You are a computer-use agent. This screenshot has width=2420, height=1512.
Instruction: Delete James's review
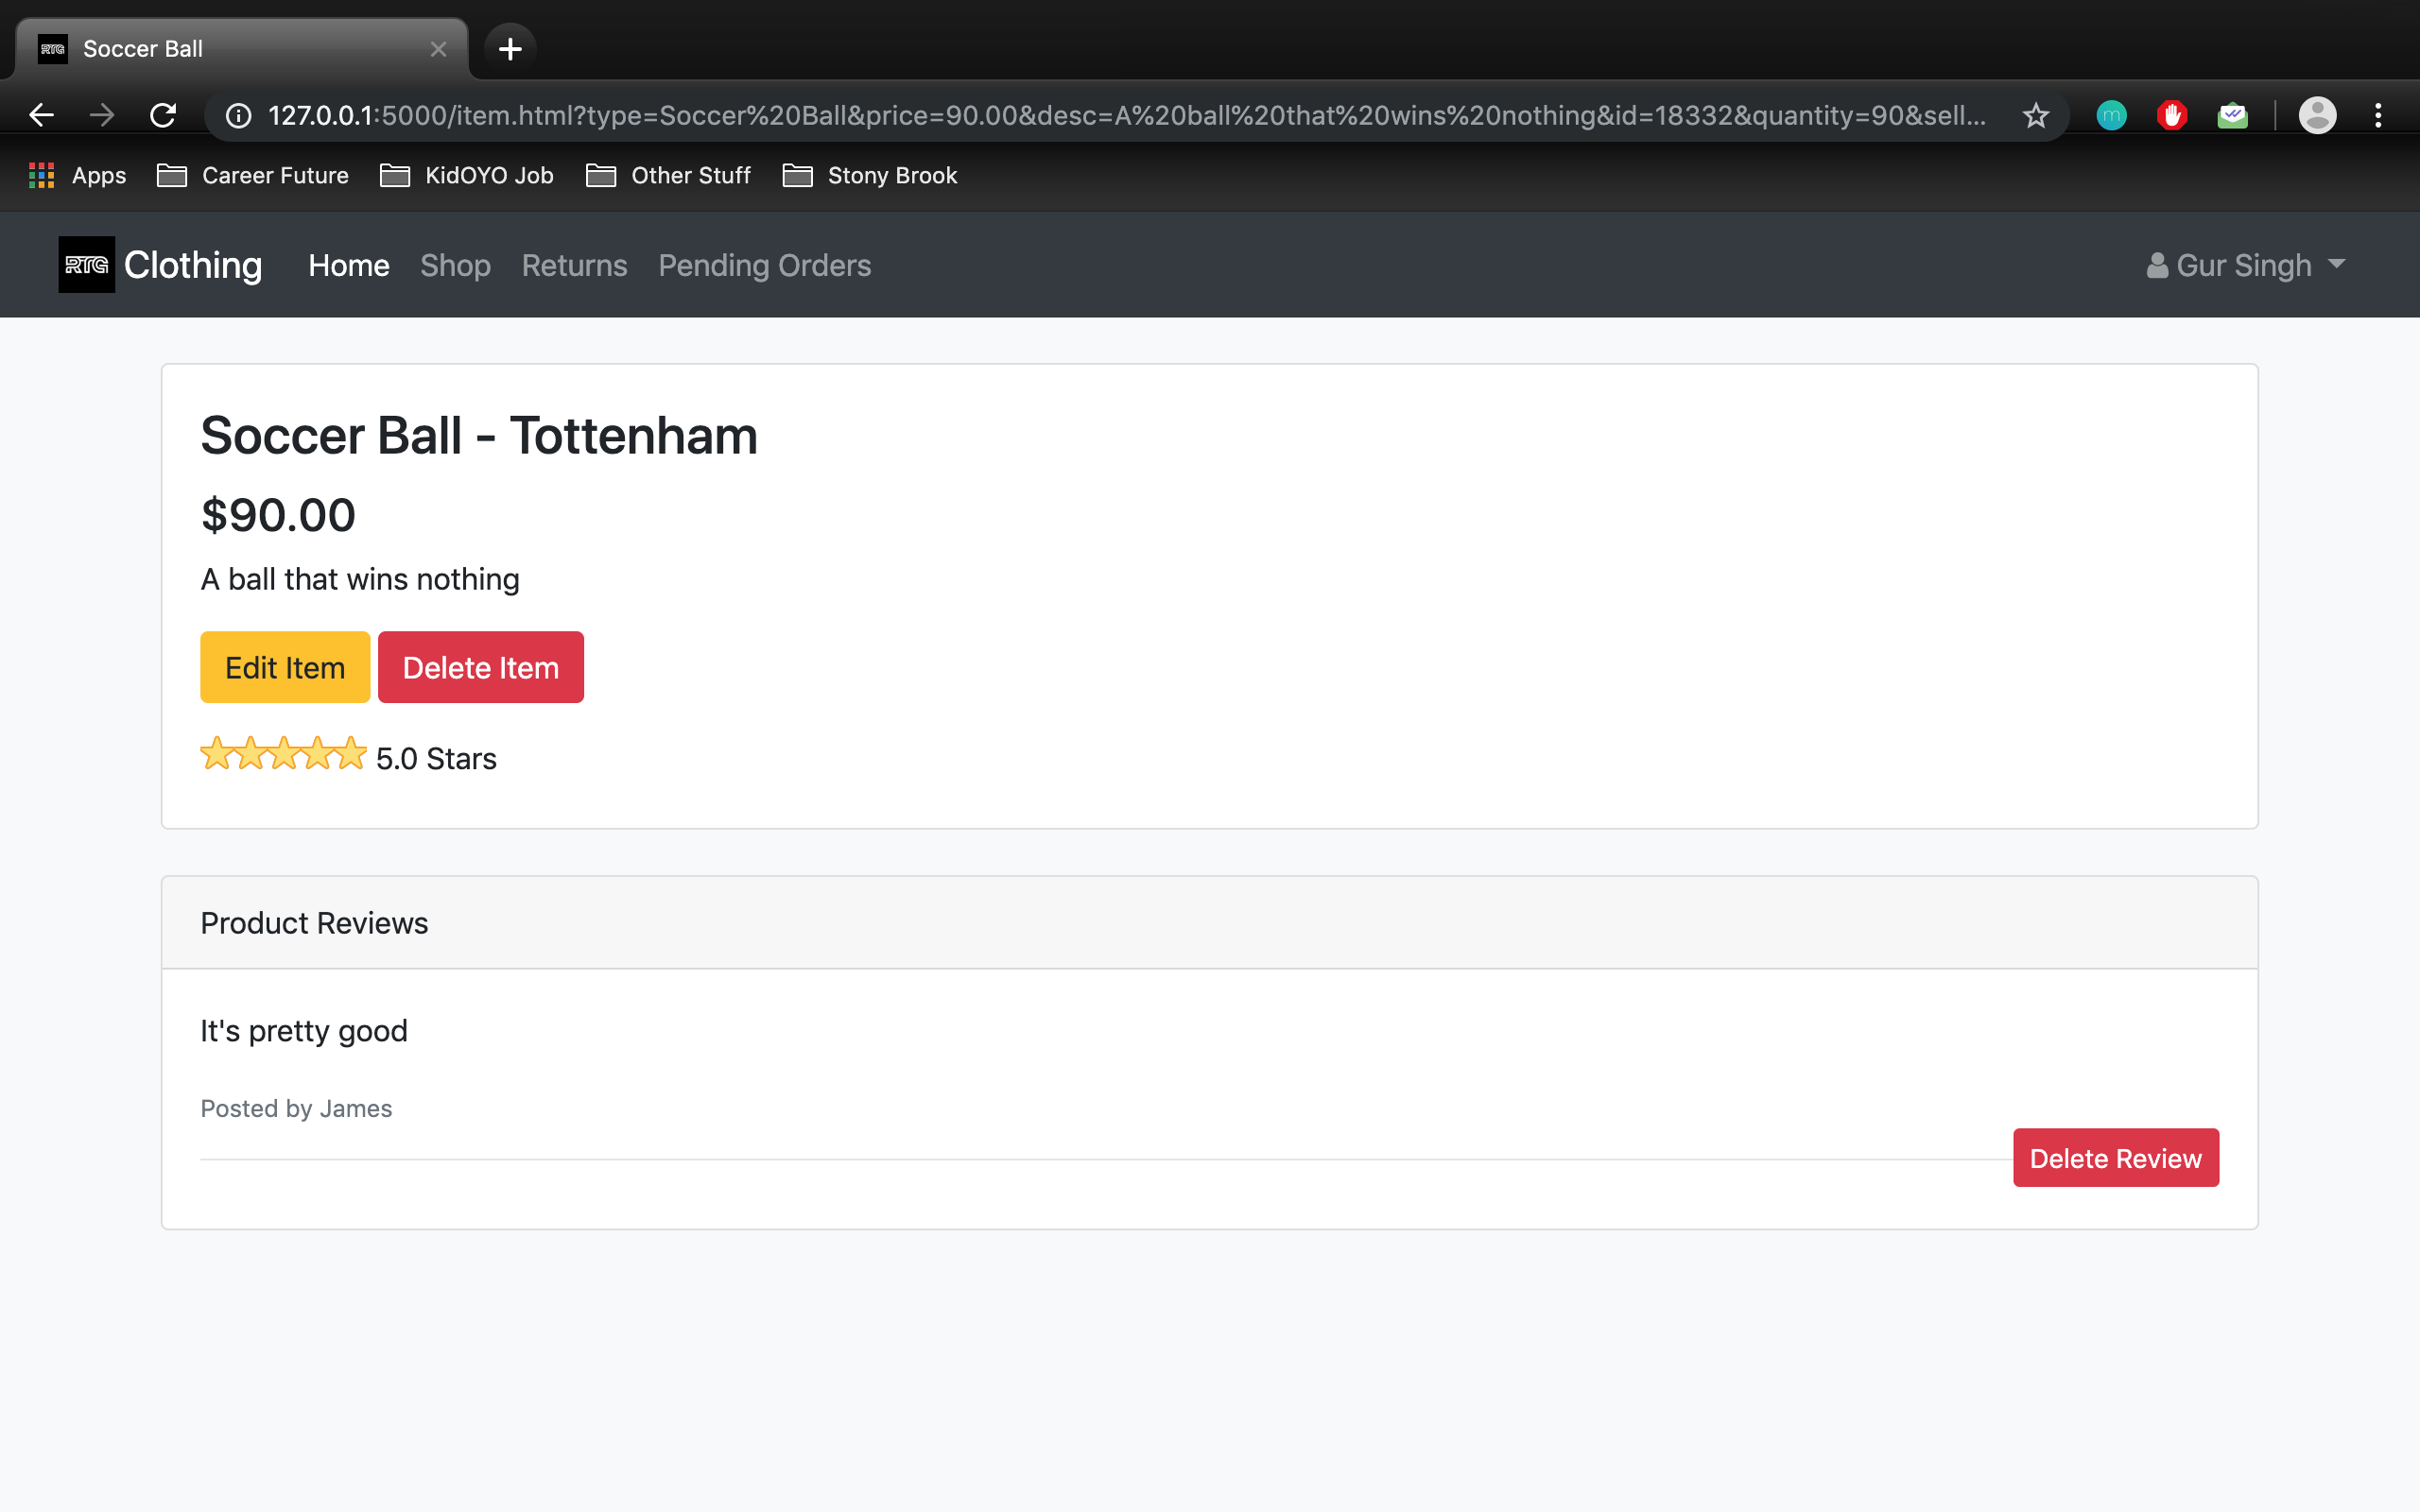(x=2115, y=1158)
